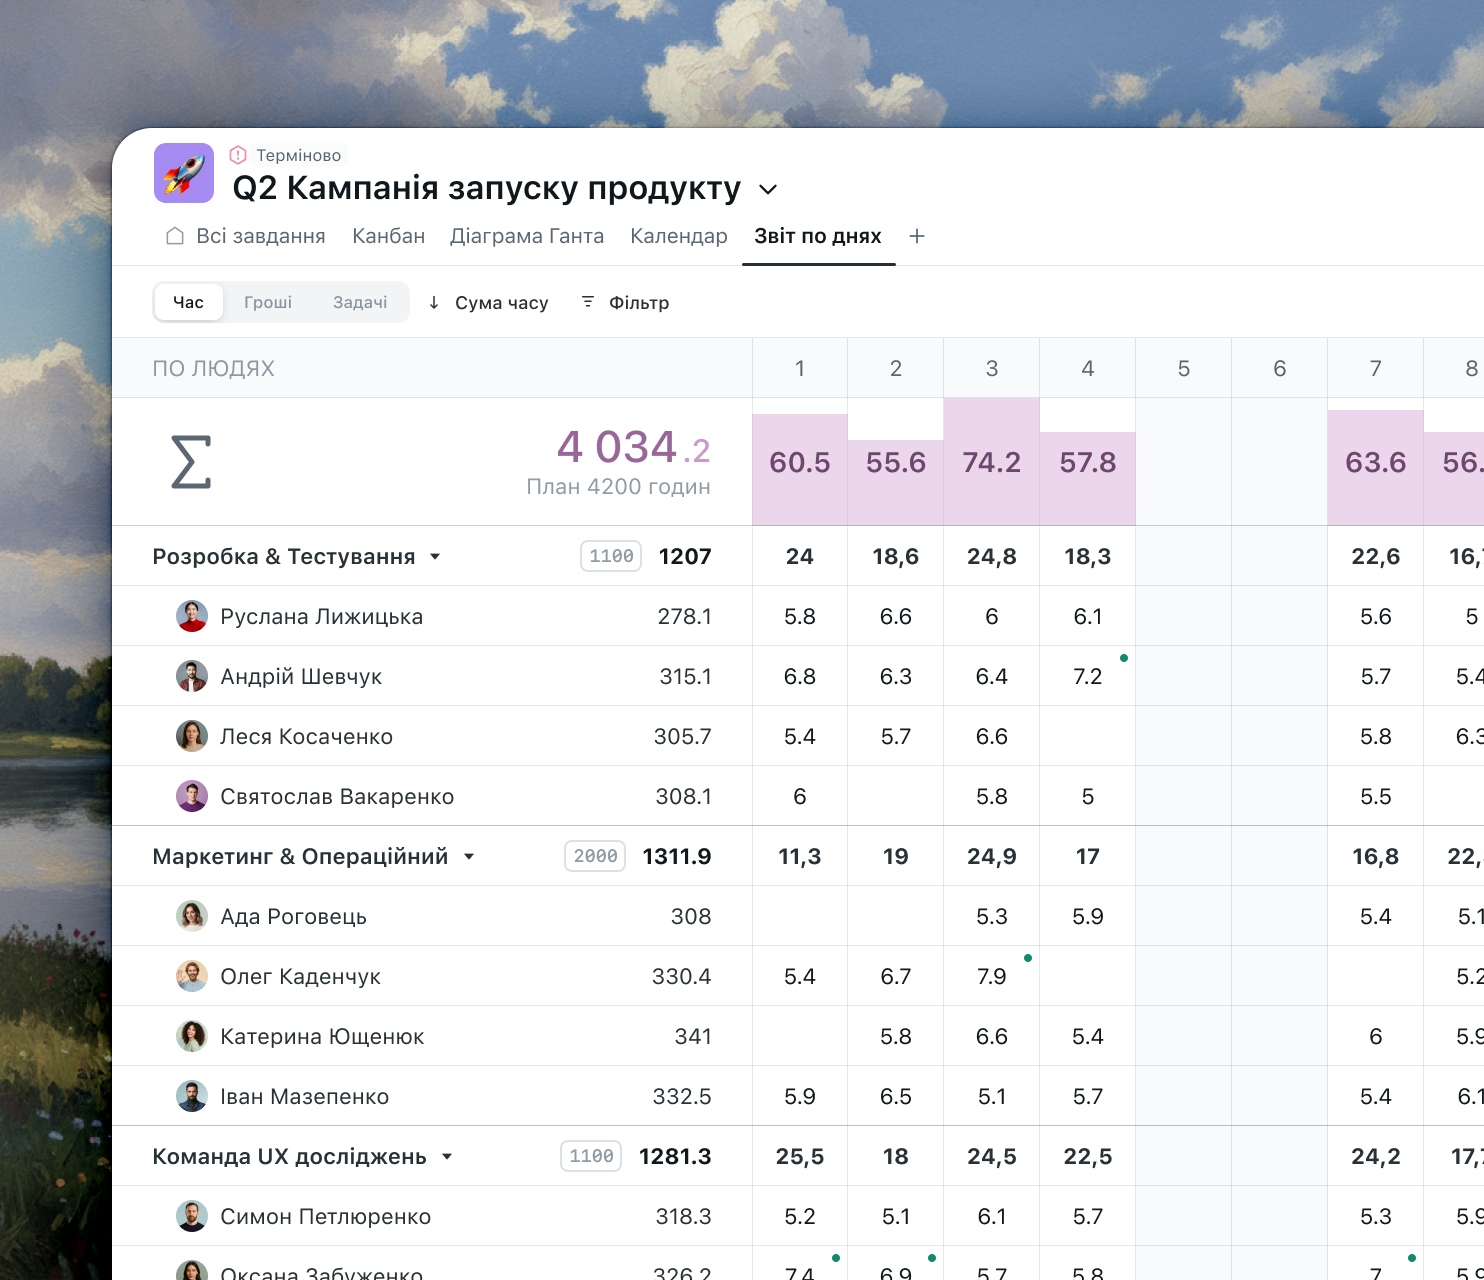Click the rocket project icon
This screenshot has height=1280, width=1484.
click(184, 173)
